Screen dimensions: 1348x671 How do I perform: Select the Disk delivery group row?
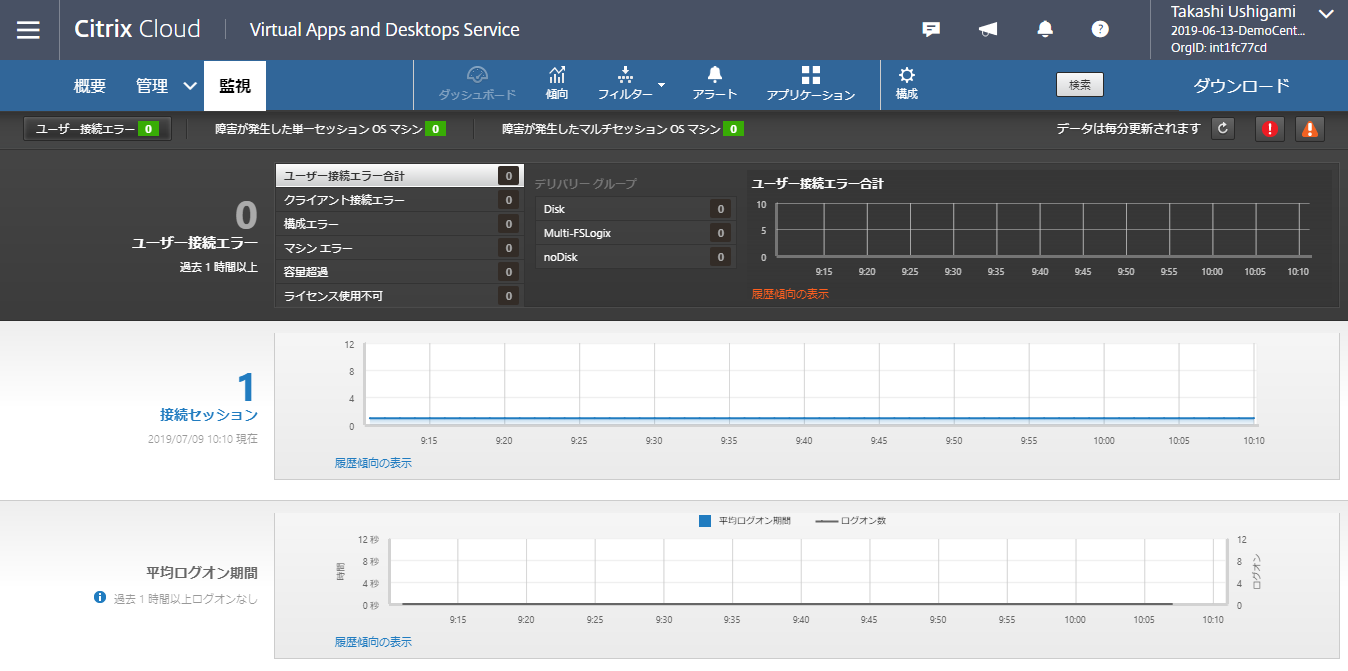[x=634, y=209]
